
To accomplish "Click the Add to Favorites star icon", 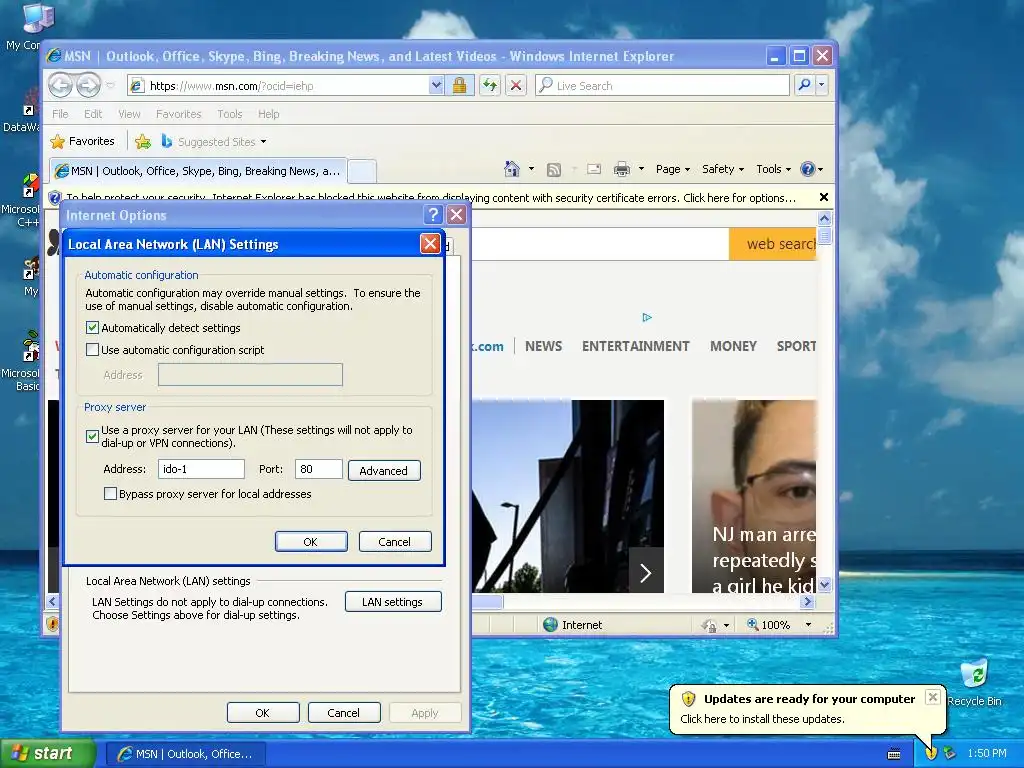I will [143, 141].
